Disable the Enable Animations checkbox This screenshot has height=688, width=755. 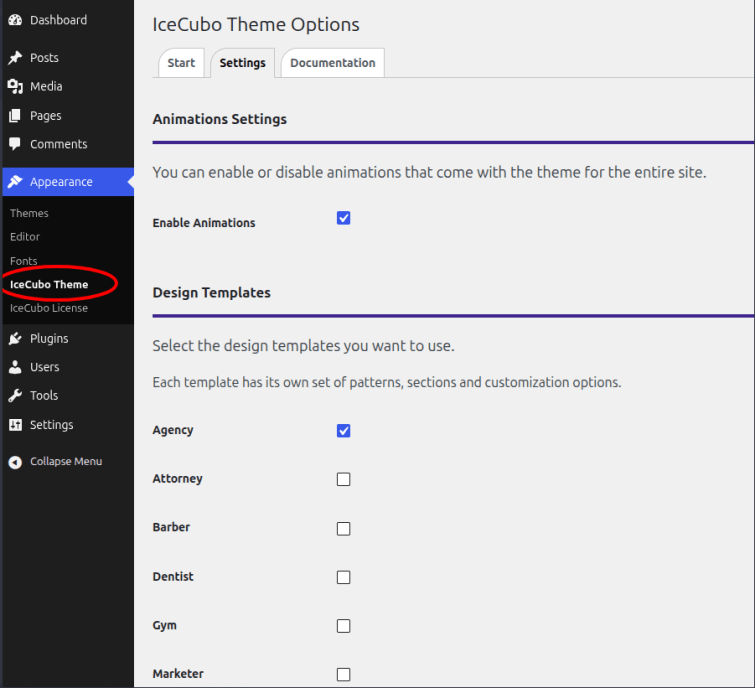point(343,218)
